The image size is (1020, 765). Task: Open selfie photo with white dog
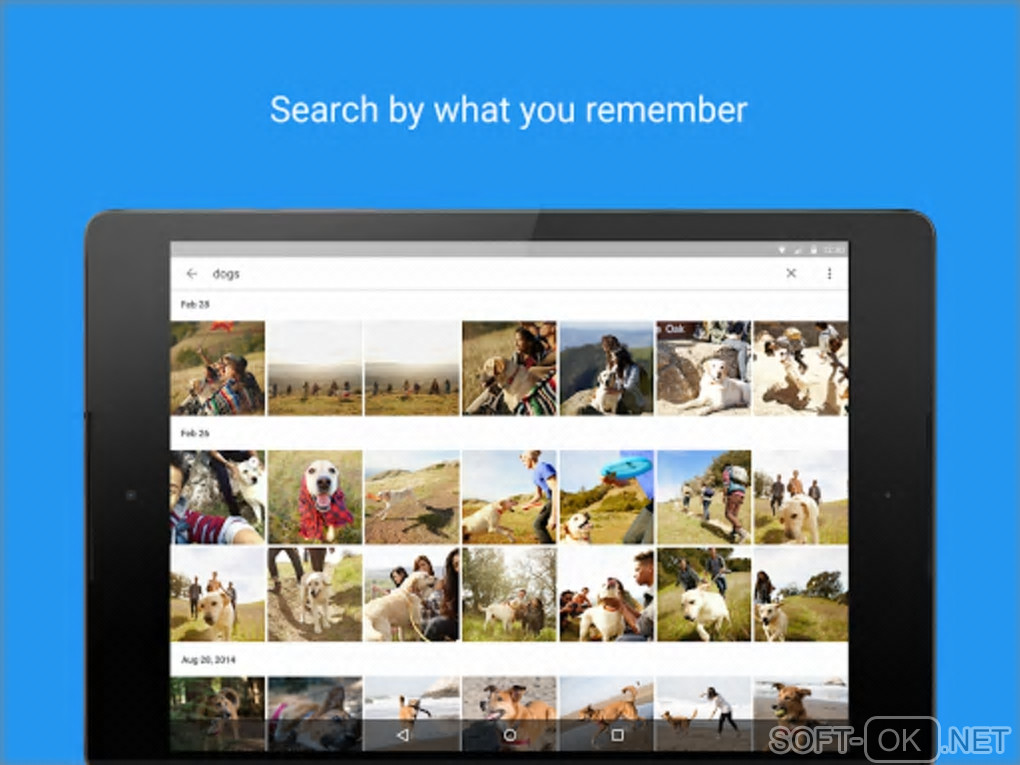pyautogui.click(x=217, y=497)
